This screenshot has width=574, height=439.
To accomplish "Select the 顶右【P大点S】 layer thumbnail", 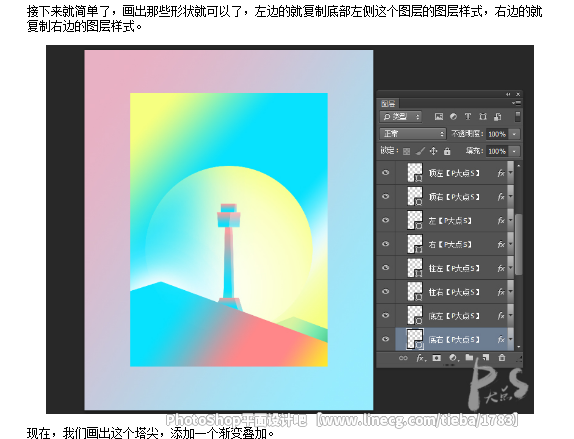I will [x=415, y=197].
